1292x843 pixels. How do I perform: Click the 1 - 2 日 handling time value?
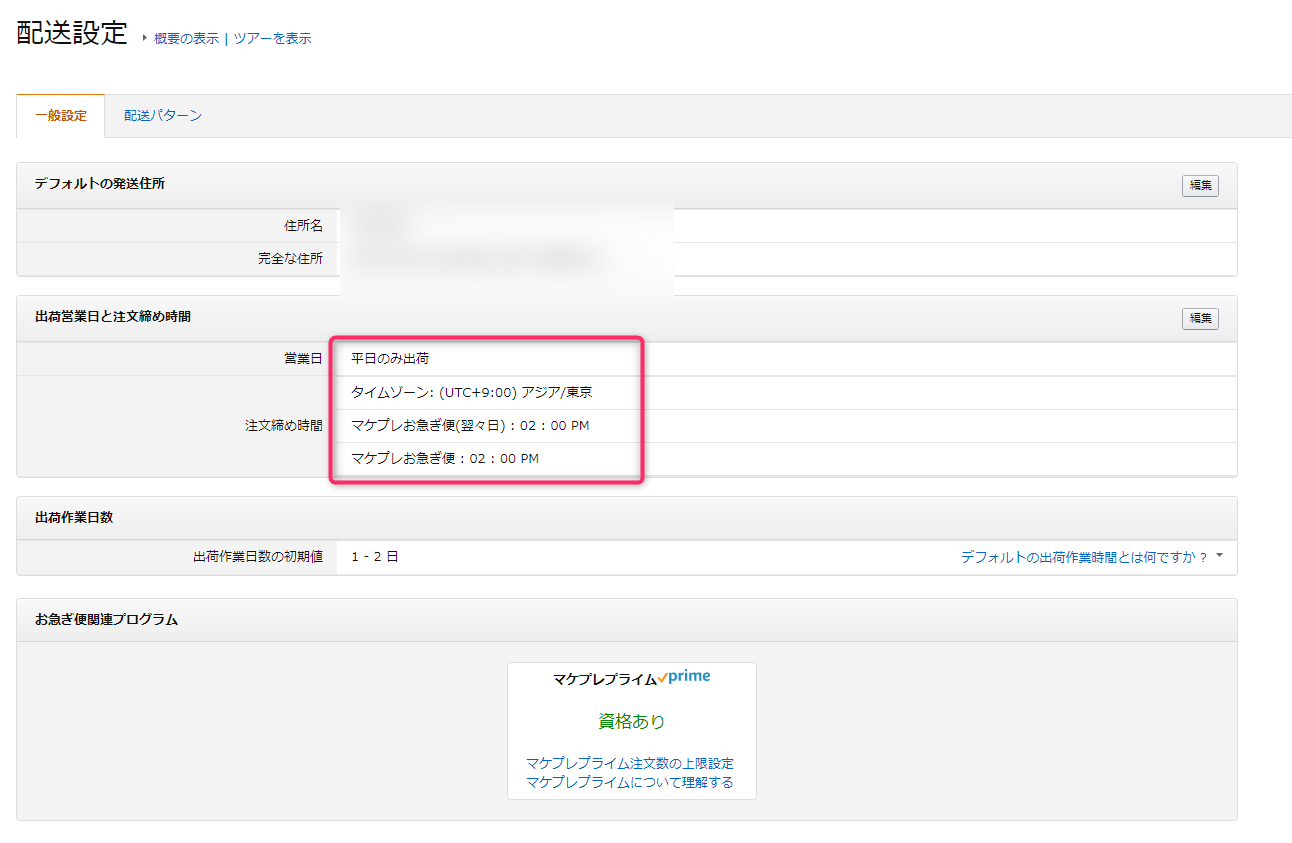point(375,556)
